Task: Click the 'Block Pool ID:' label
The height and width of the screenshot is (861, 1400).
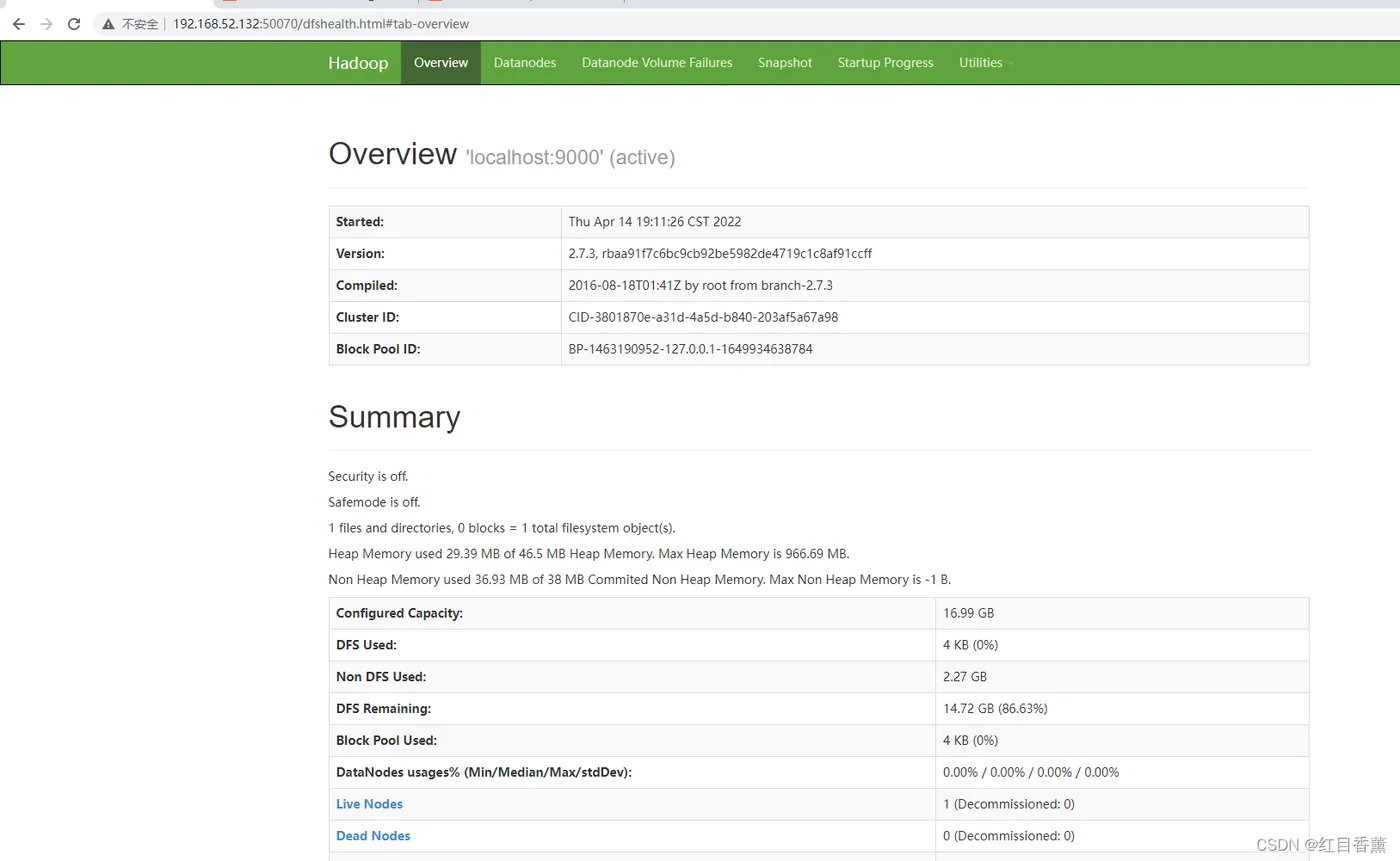Action: tap(379, 350)
